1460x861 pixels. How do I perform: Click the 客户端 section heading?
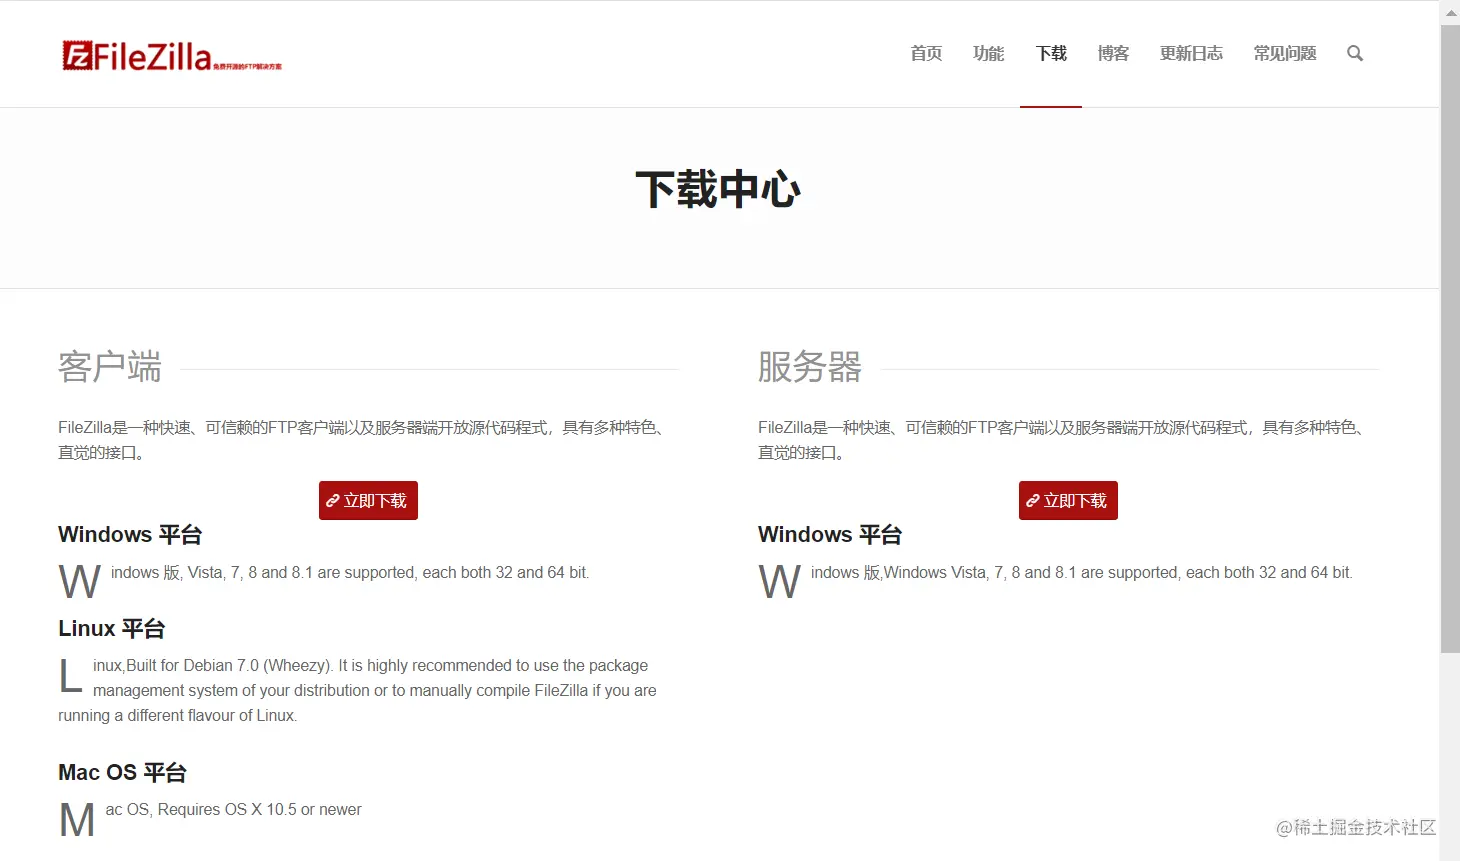[x=110, y=367]
